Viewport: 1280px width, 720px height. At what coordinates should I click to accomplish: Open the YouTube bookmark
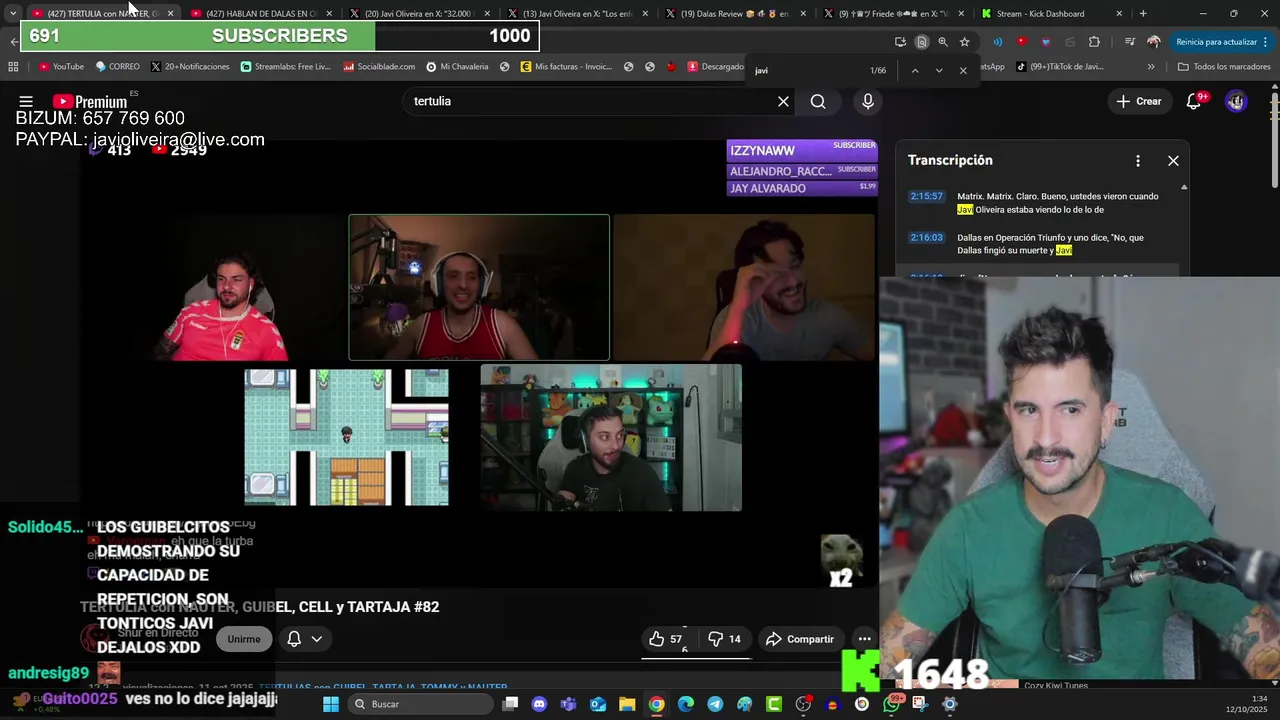pos(61,67)
